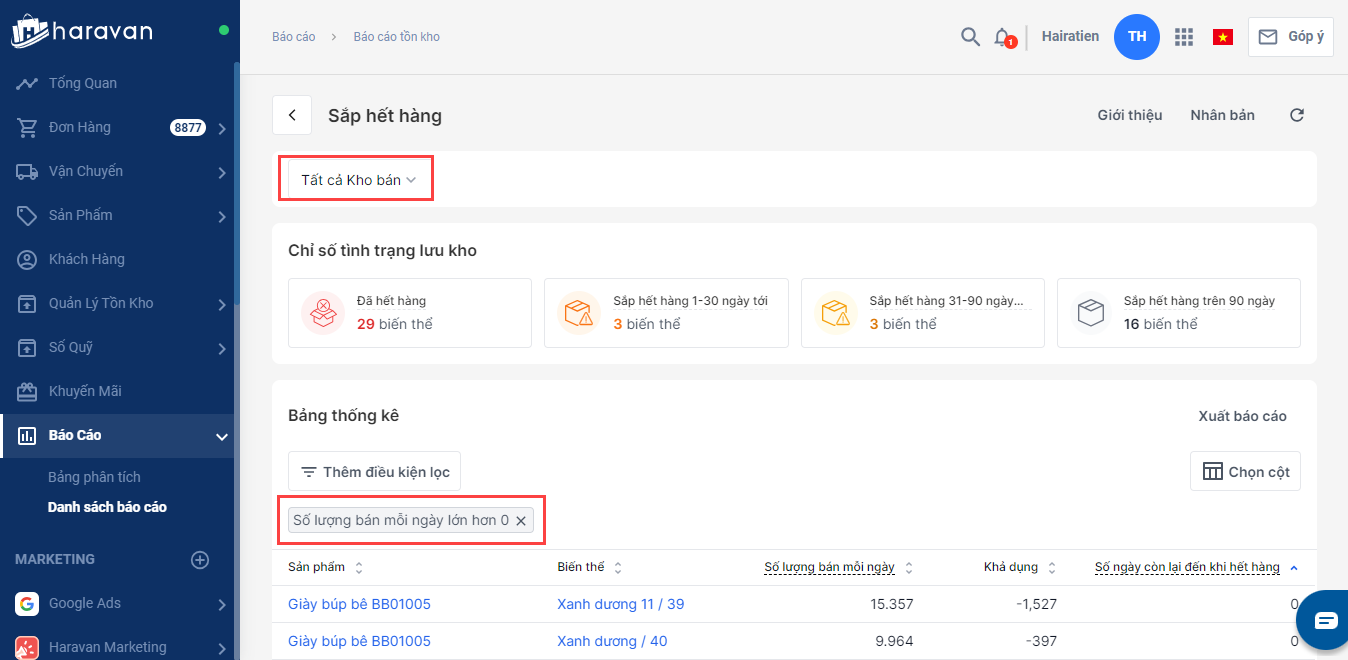This screenshot has height=660, width=1348.
Task: Open the apps grid menu
Action: pyautogui.click(x=1184, y=37)
